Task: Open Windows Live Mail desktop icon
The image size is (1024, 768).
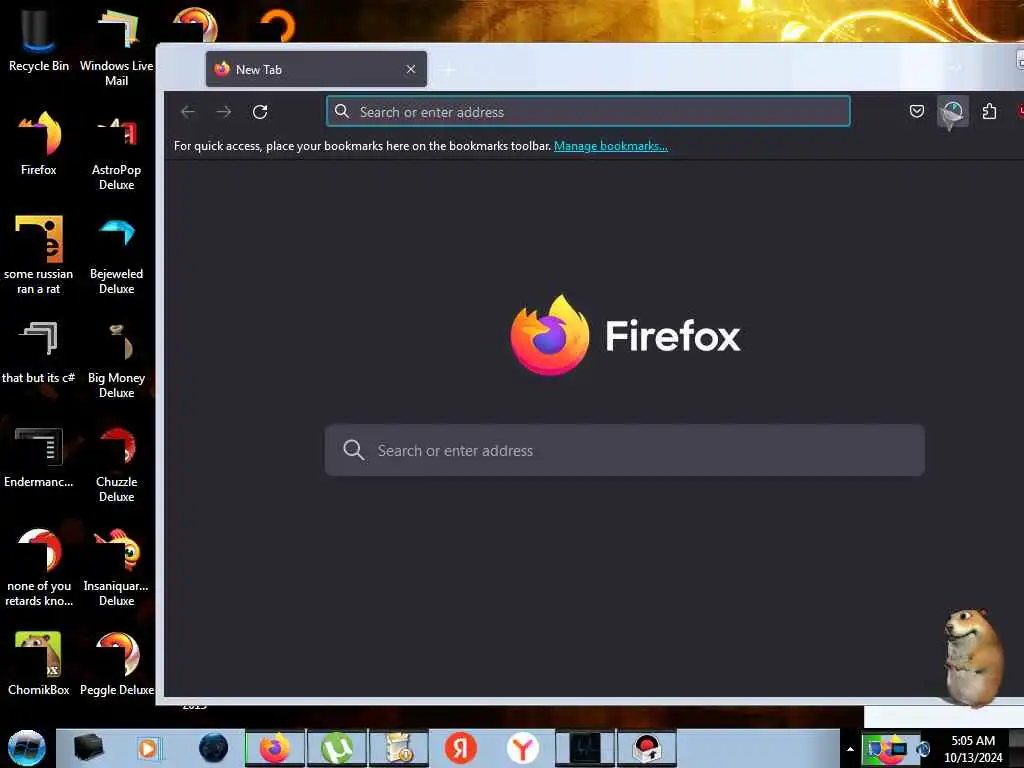Action: tap(116, 47)
